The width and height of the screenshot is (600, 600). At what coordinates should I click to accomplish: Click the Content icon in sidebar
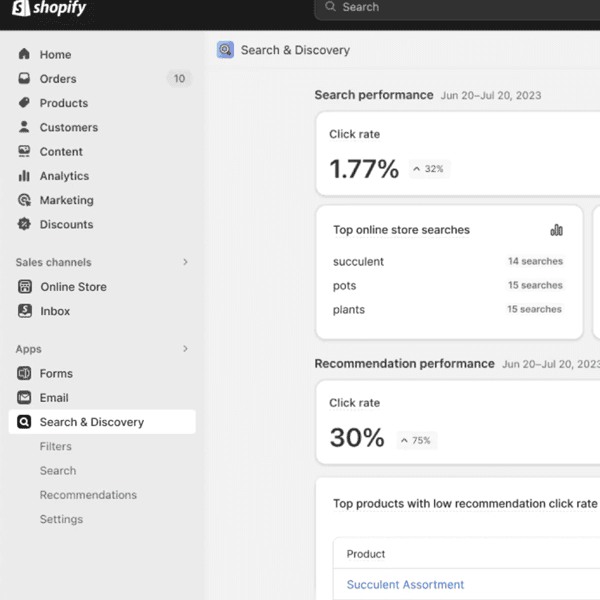click(x=24, y=151)
